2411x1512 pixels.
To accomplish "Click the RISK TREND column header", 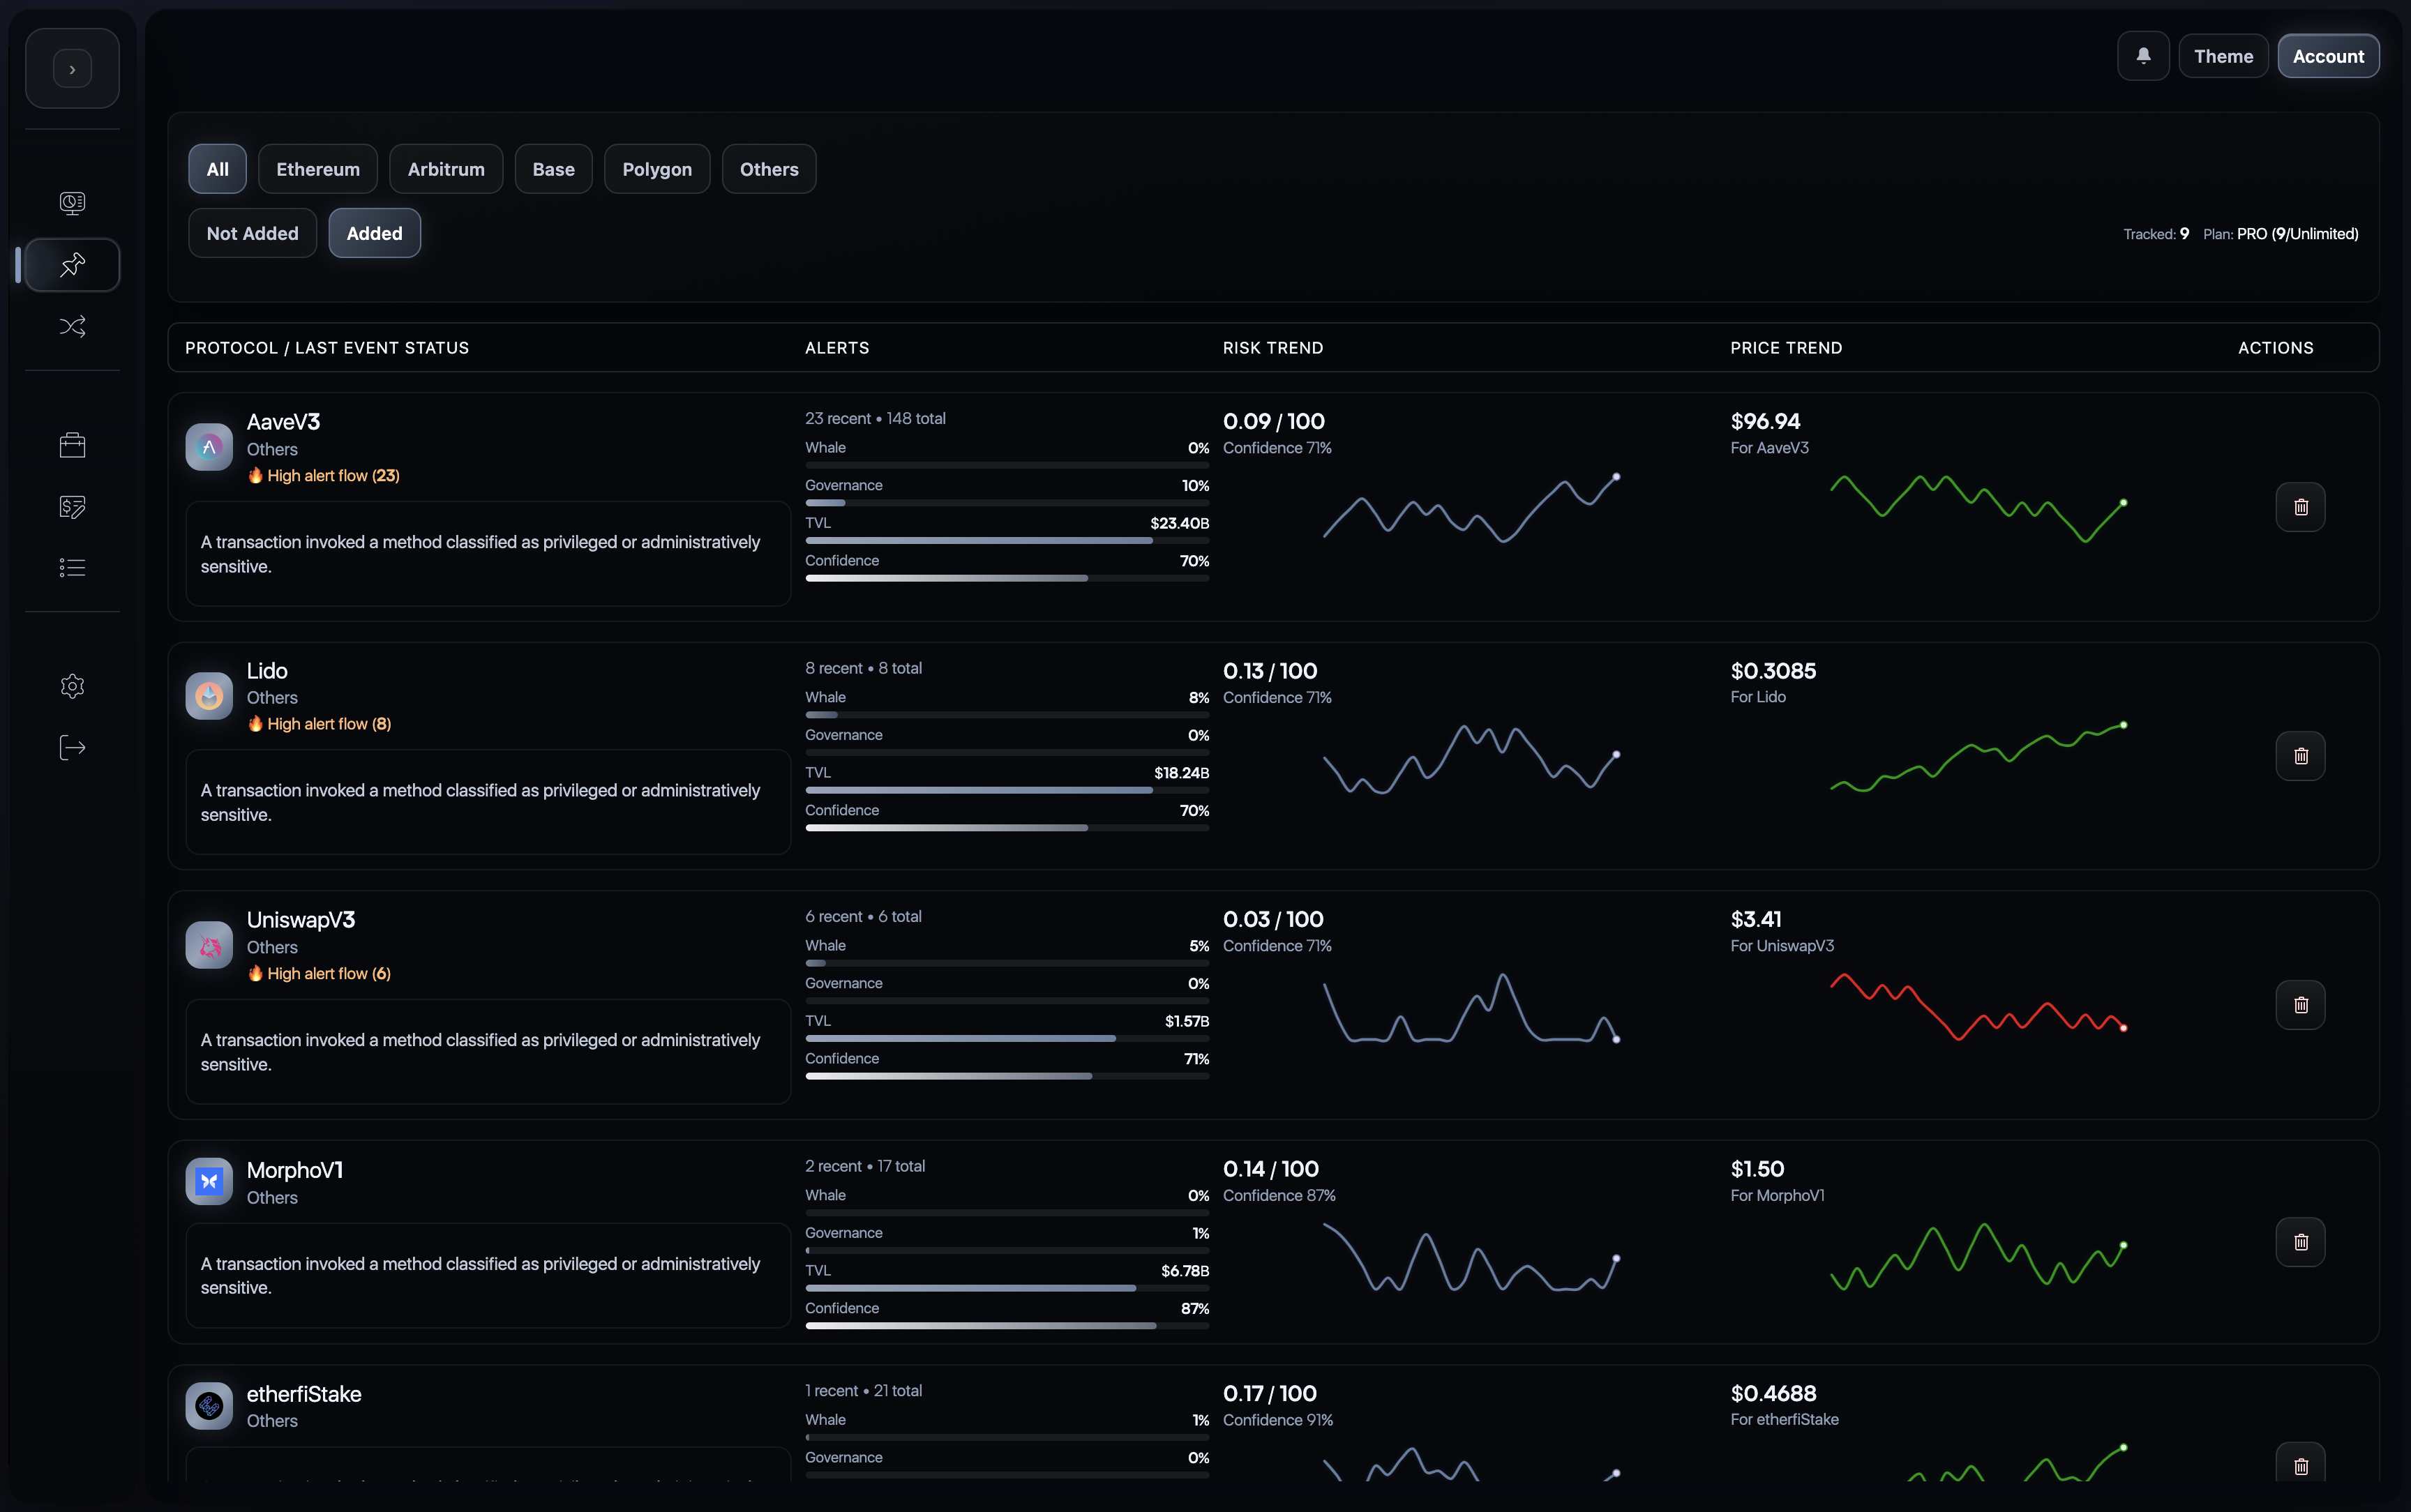I will tap(1273, 348).
